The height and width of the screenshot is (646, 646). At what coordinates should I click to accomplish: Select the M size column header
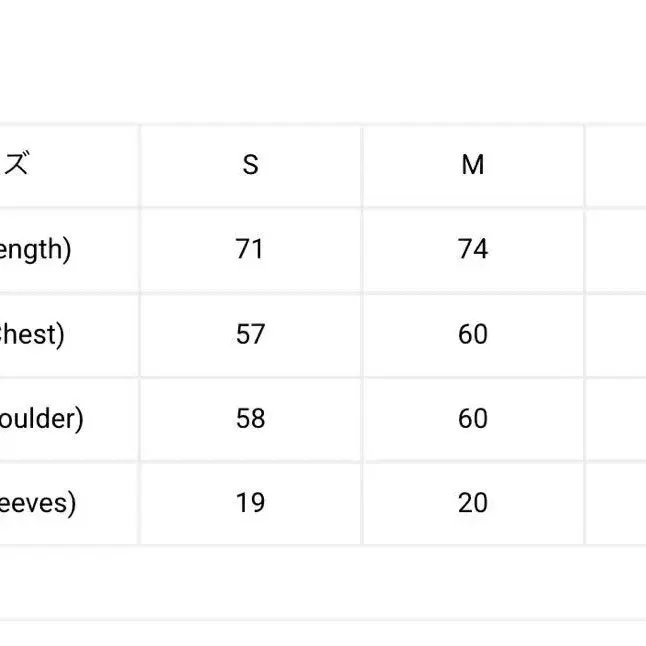pos(473,165)
